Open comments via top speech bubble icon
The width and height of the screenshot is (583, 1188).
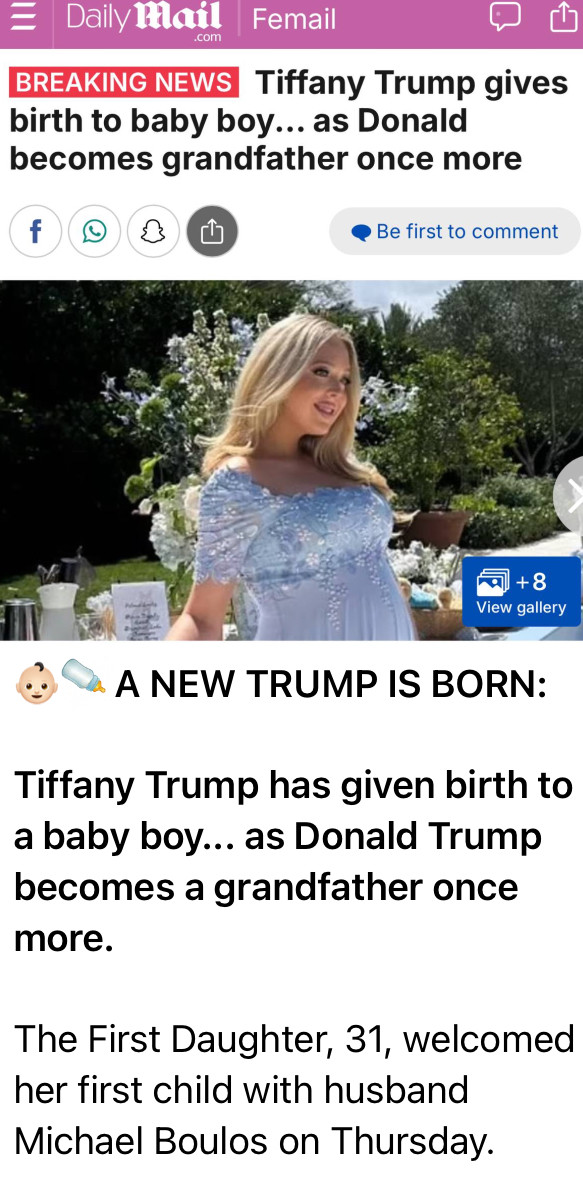click(x=505, y=17)
